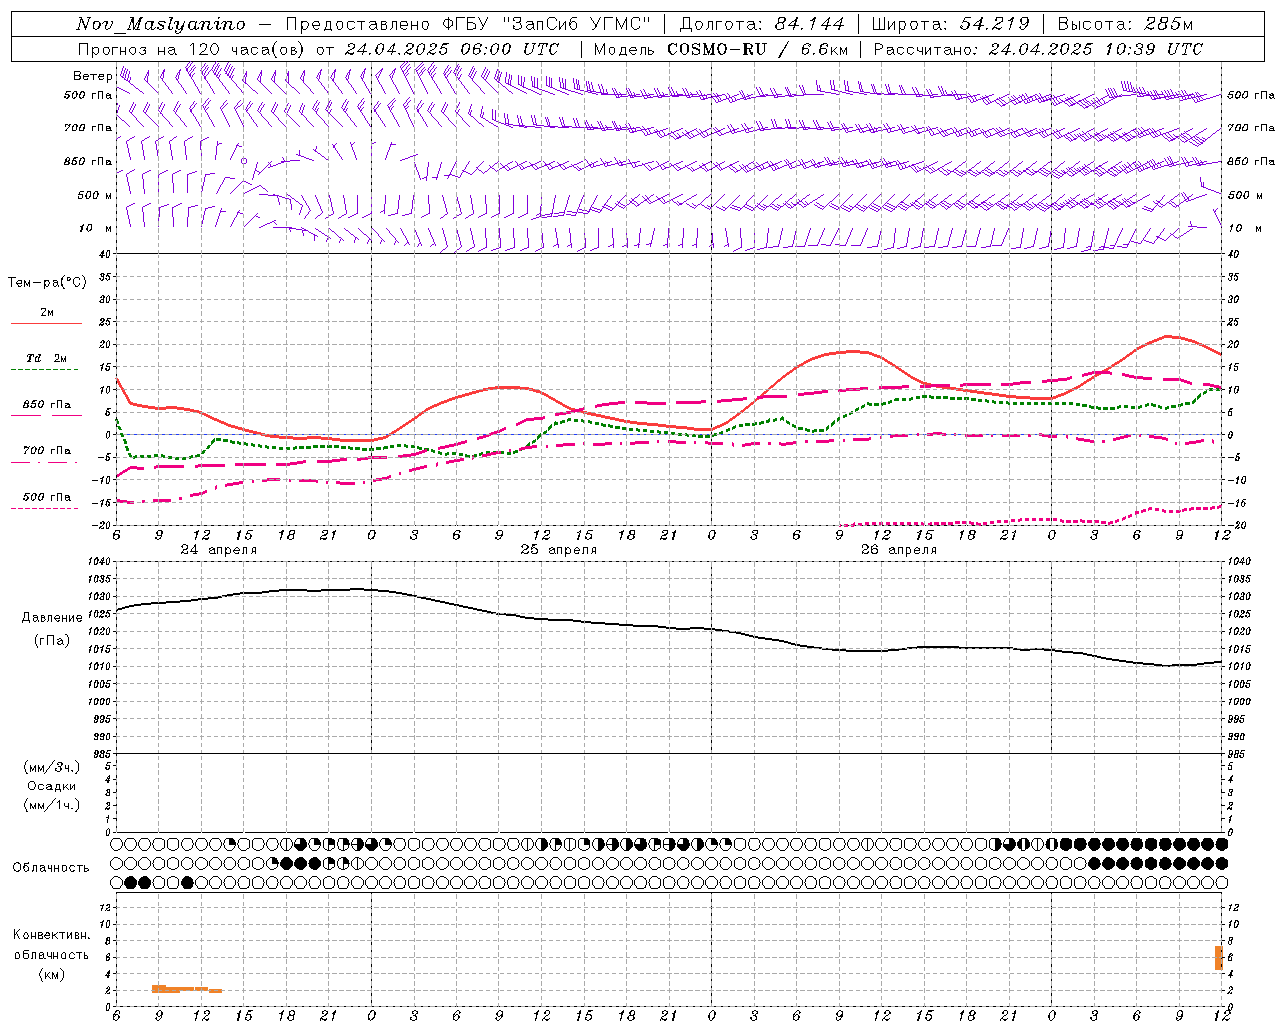This screenshot has width=1280, height=1024.
Task: Select the Осадки precipitation label
Action: pos(52,786)
